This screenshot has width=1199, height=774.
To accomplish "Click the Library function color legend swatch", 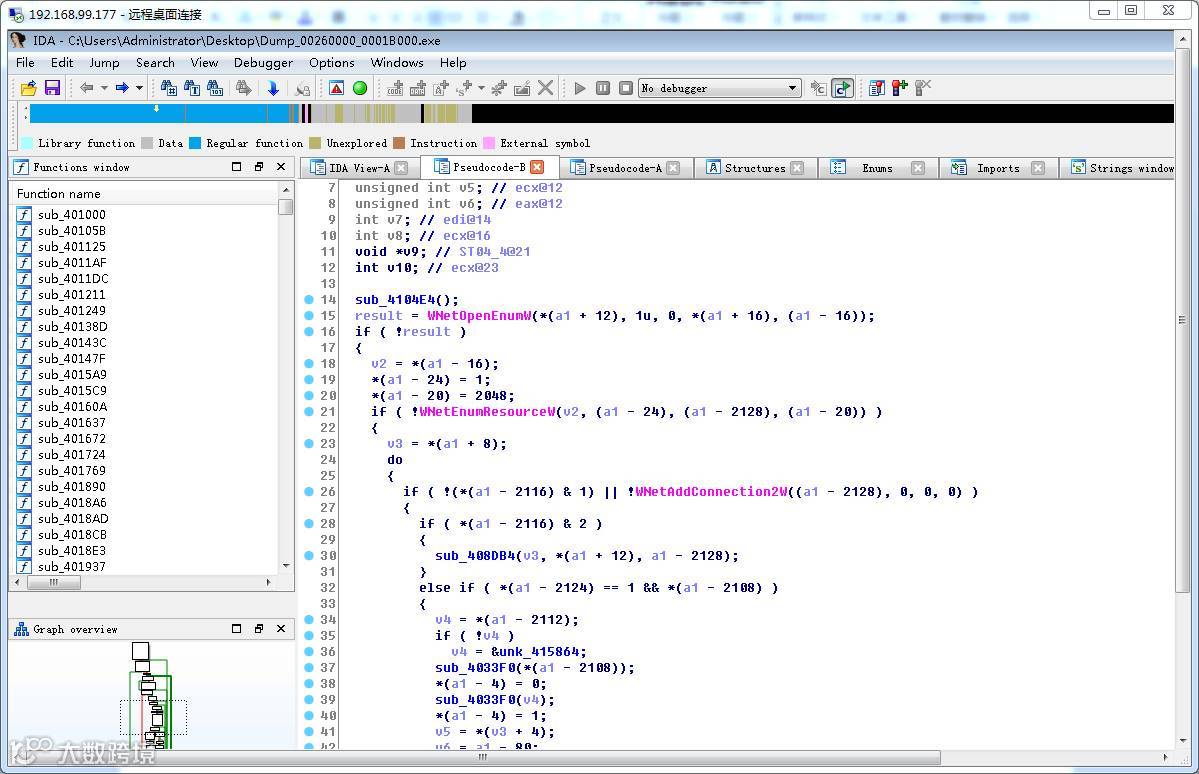I will (x=27, y=143).
